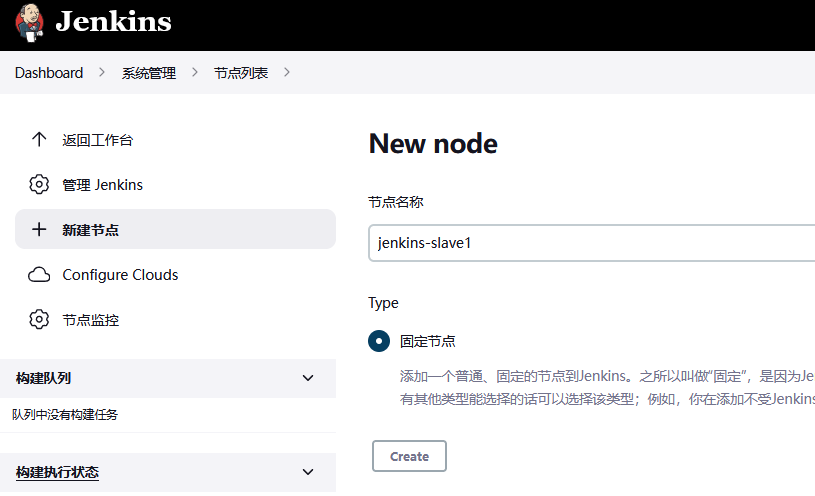Collapse the 构建执行状态 panel chevron
Viewport: 815px width, 496px height.
[308, 472]
